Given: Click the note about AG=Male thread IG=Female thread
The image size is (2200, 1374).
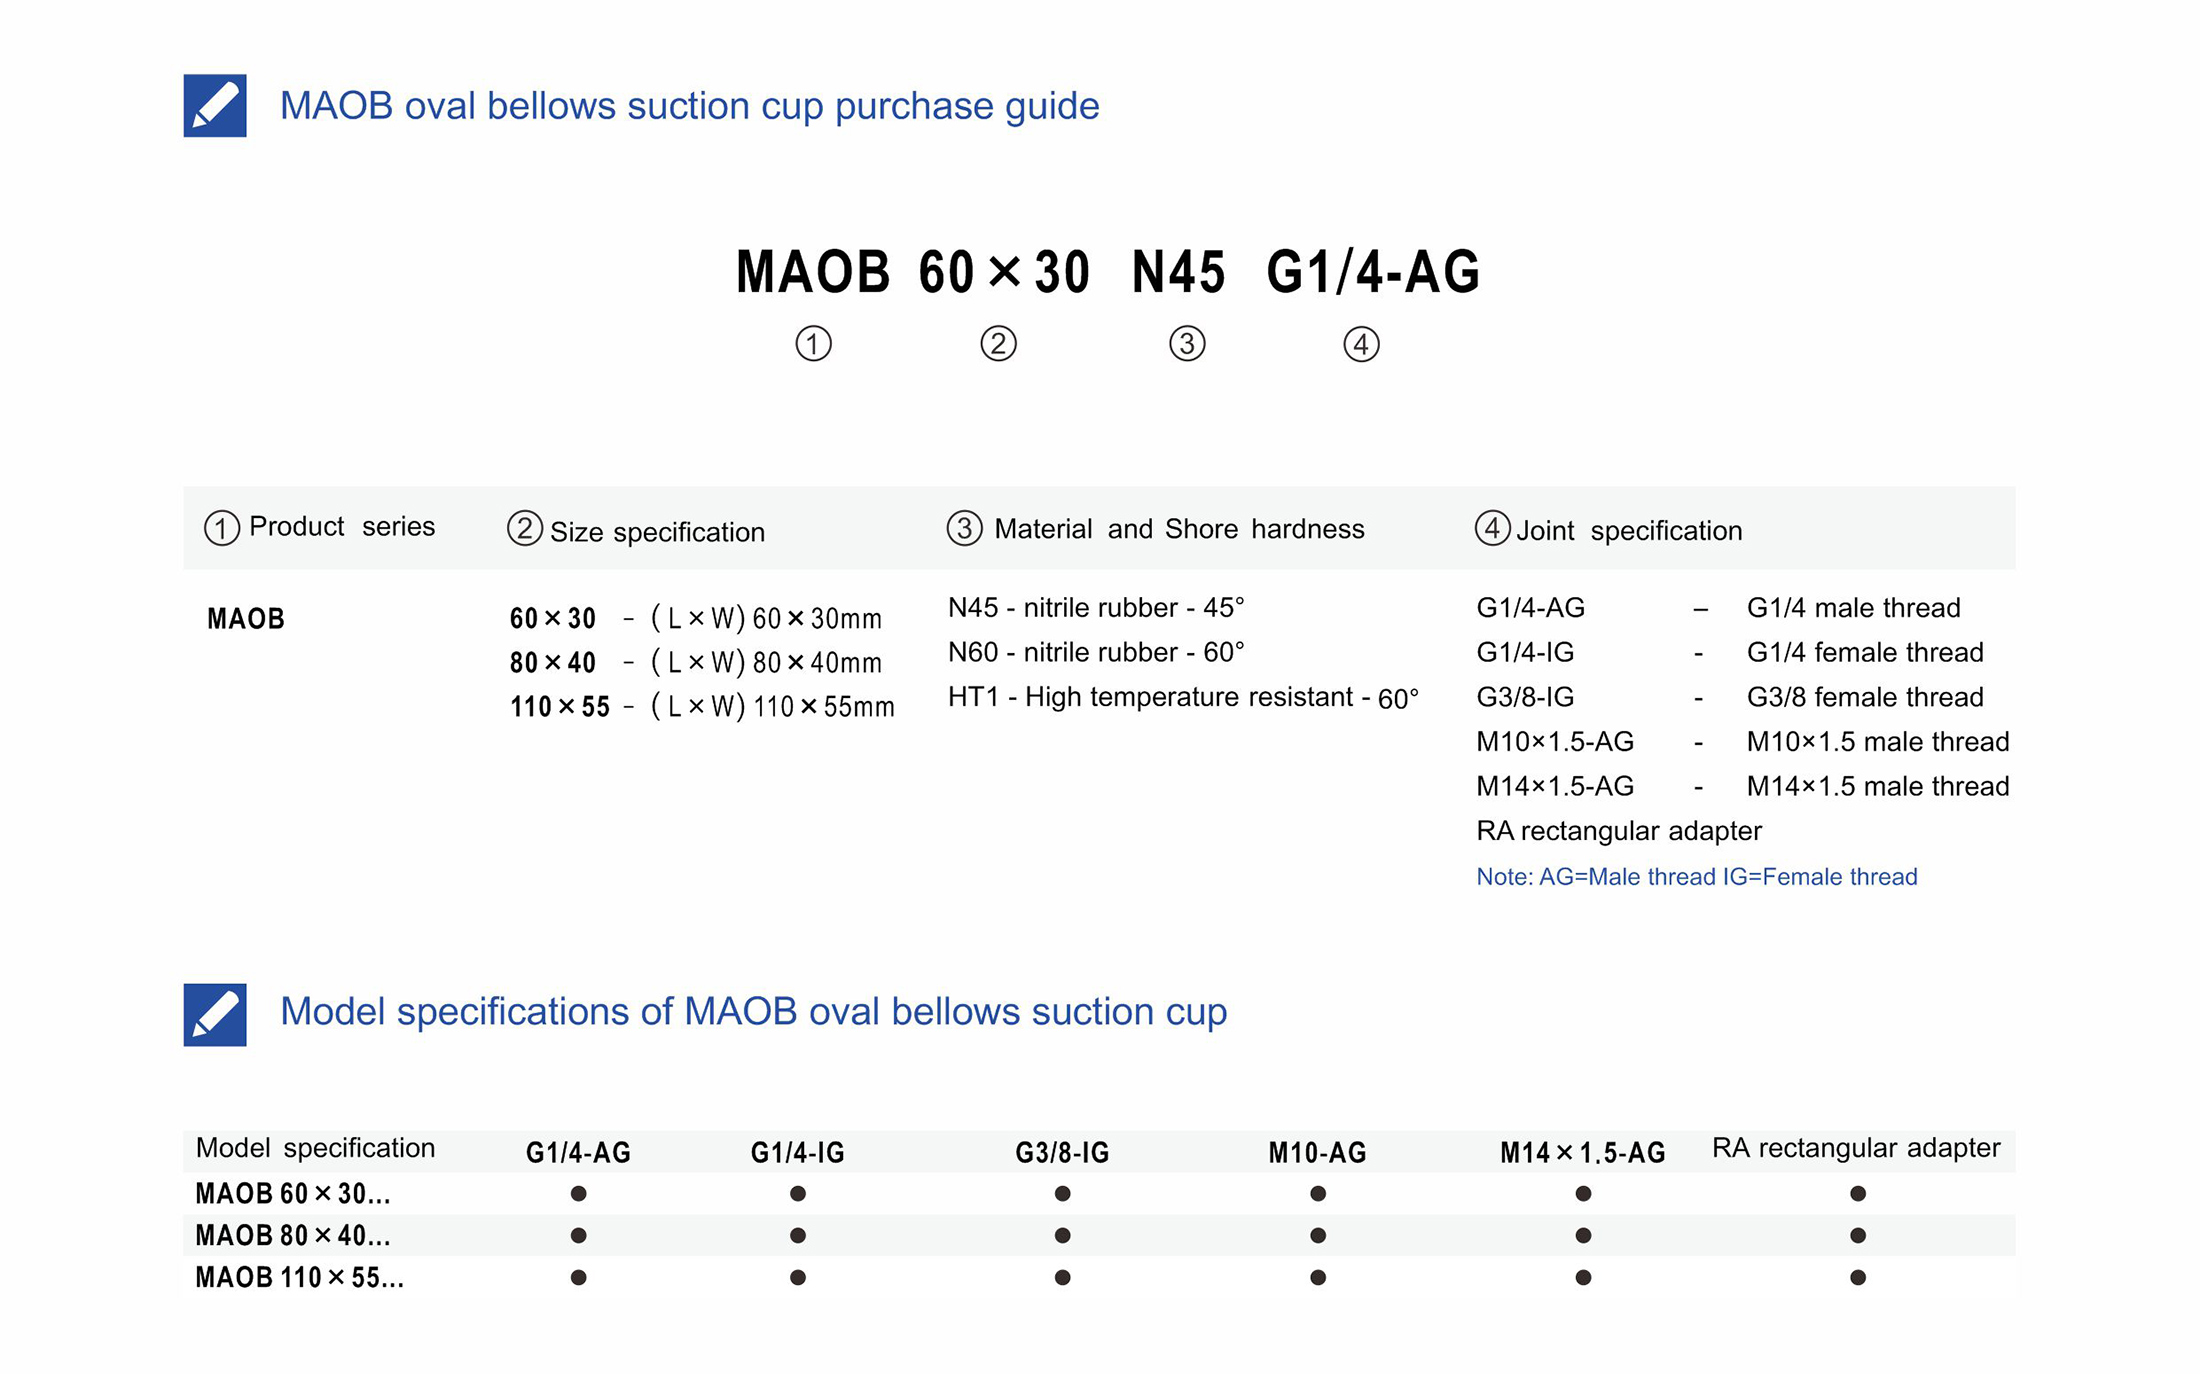Looking at the screenshot, I should pyautogui.click(x=1696, y=877).
